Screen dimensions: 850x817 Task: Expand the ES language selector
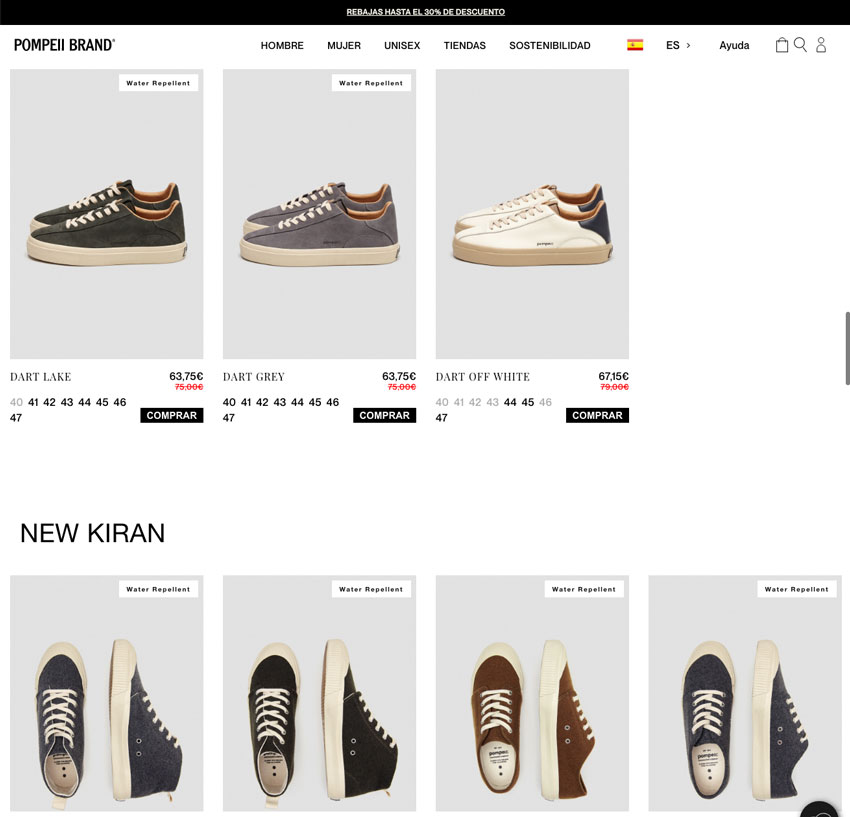(x=678, y=46)
